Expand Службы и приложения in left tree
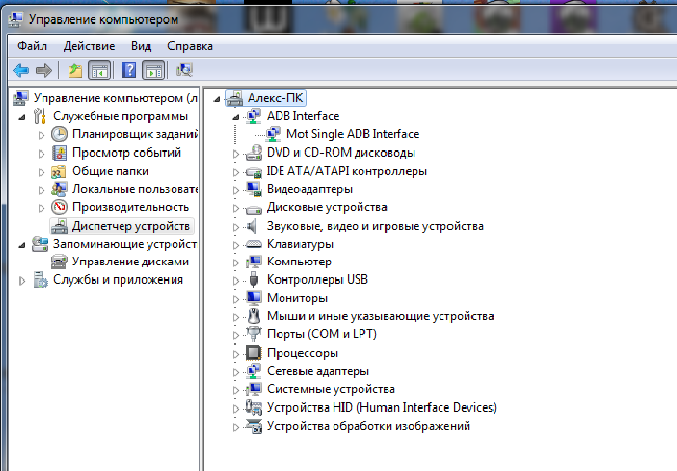Viewport: 677px width, 471px height. 22,281
